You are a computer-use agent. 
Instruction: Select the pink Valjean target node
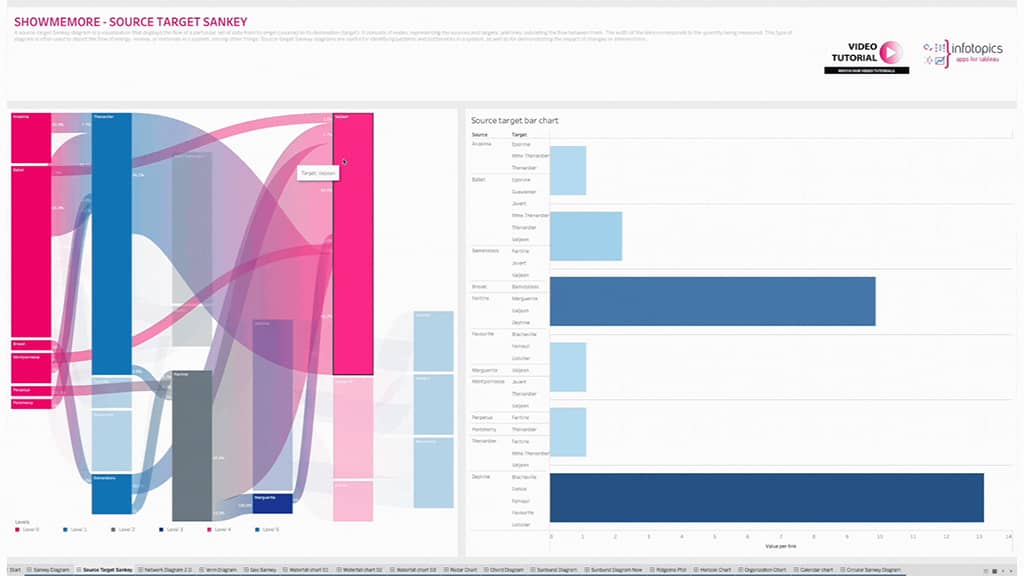[x=353, y=244]
